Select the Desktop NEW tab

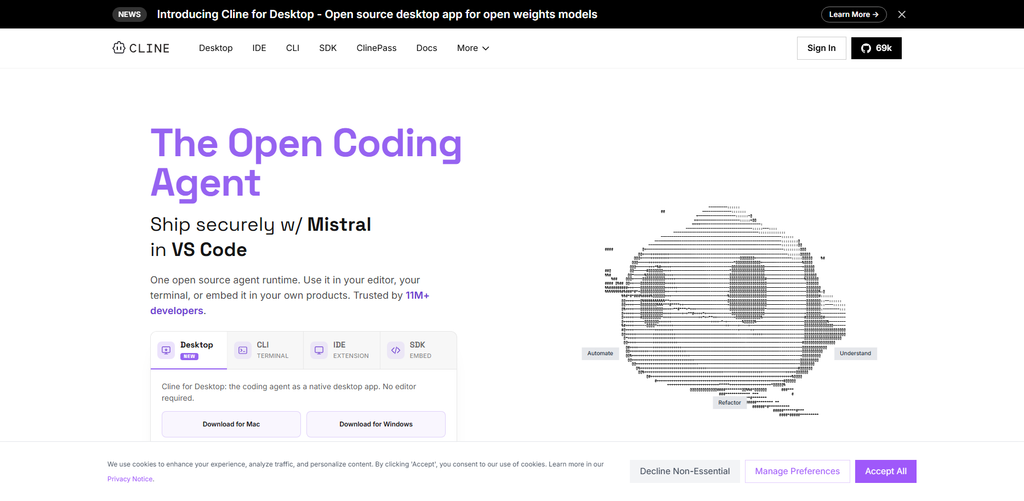[x=189, y=350]
